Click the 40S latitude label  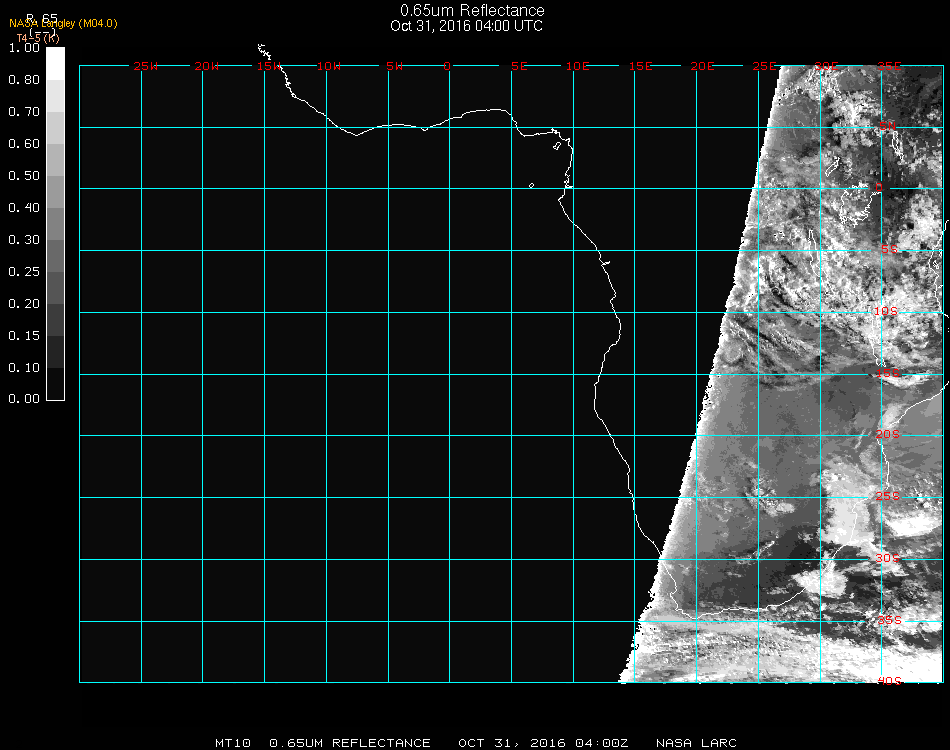pos(888,681)
